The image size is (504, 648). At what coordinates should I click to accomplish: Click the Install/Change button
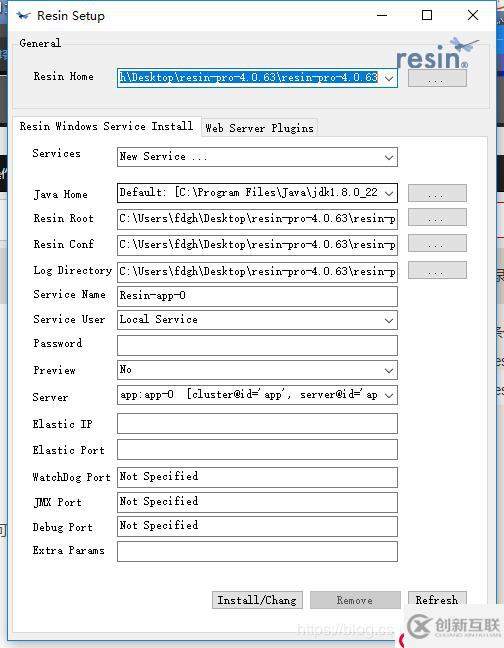point(257,600)
